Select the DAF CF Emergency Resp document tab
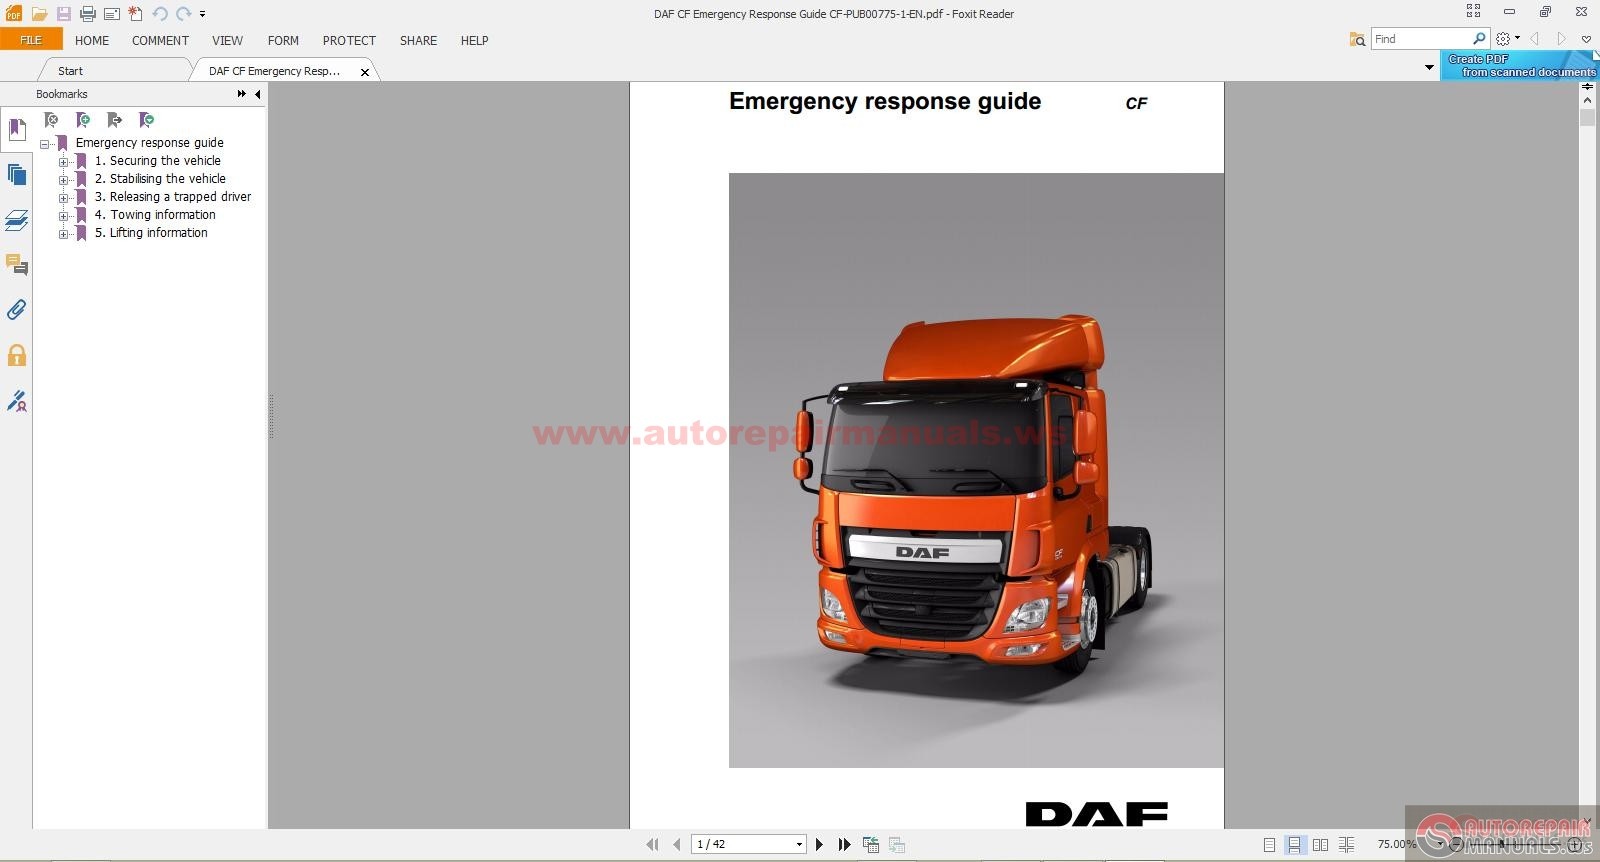1600x862 pixels. click(x=275, y=71)
